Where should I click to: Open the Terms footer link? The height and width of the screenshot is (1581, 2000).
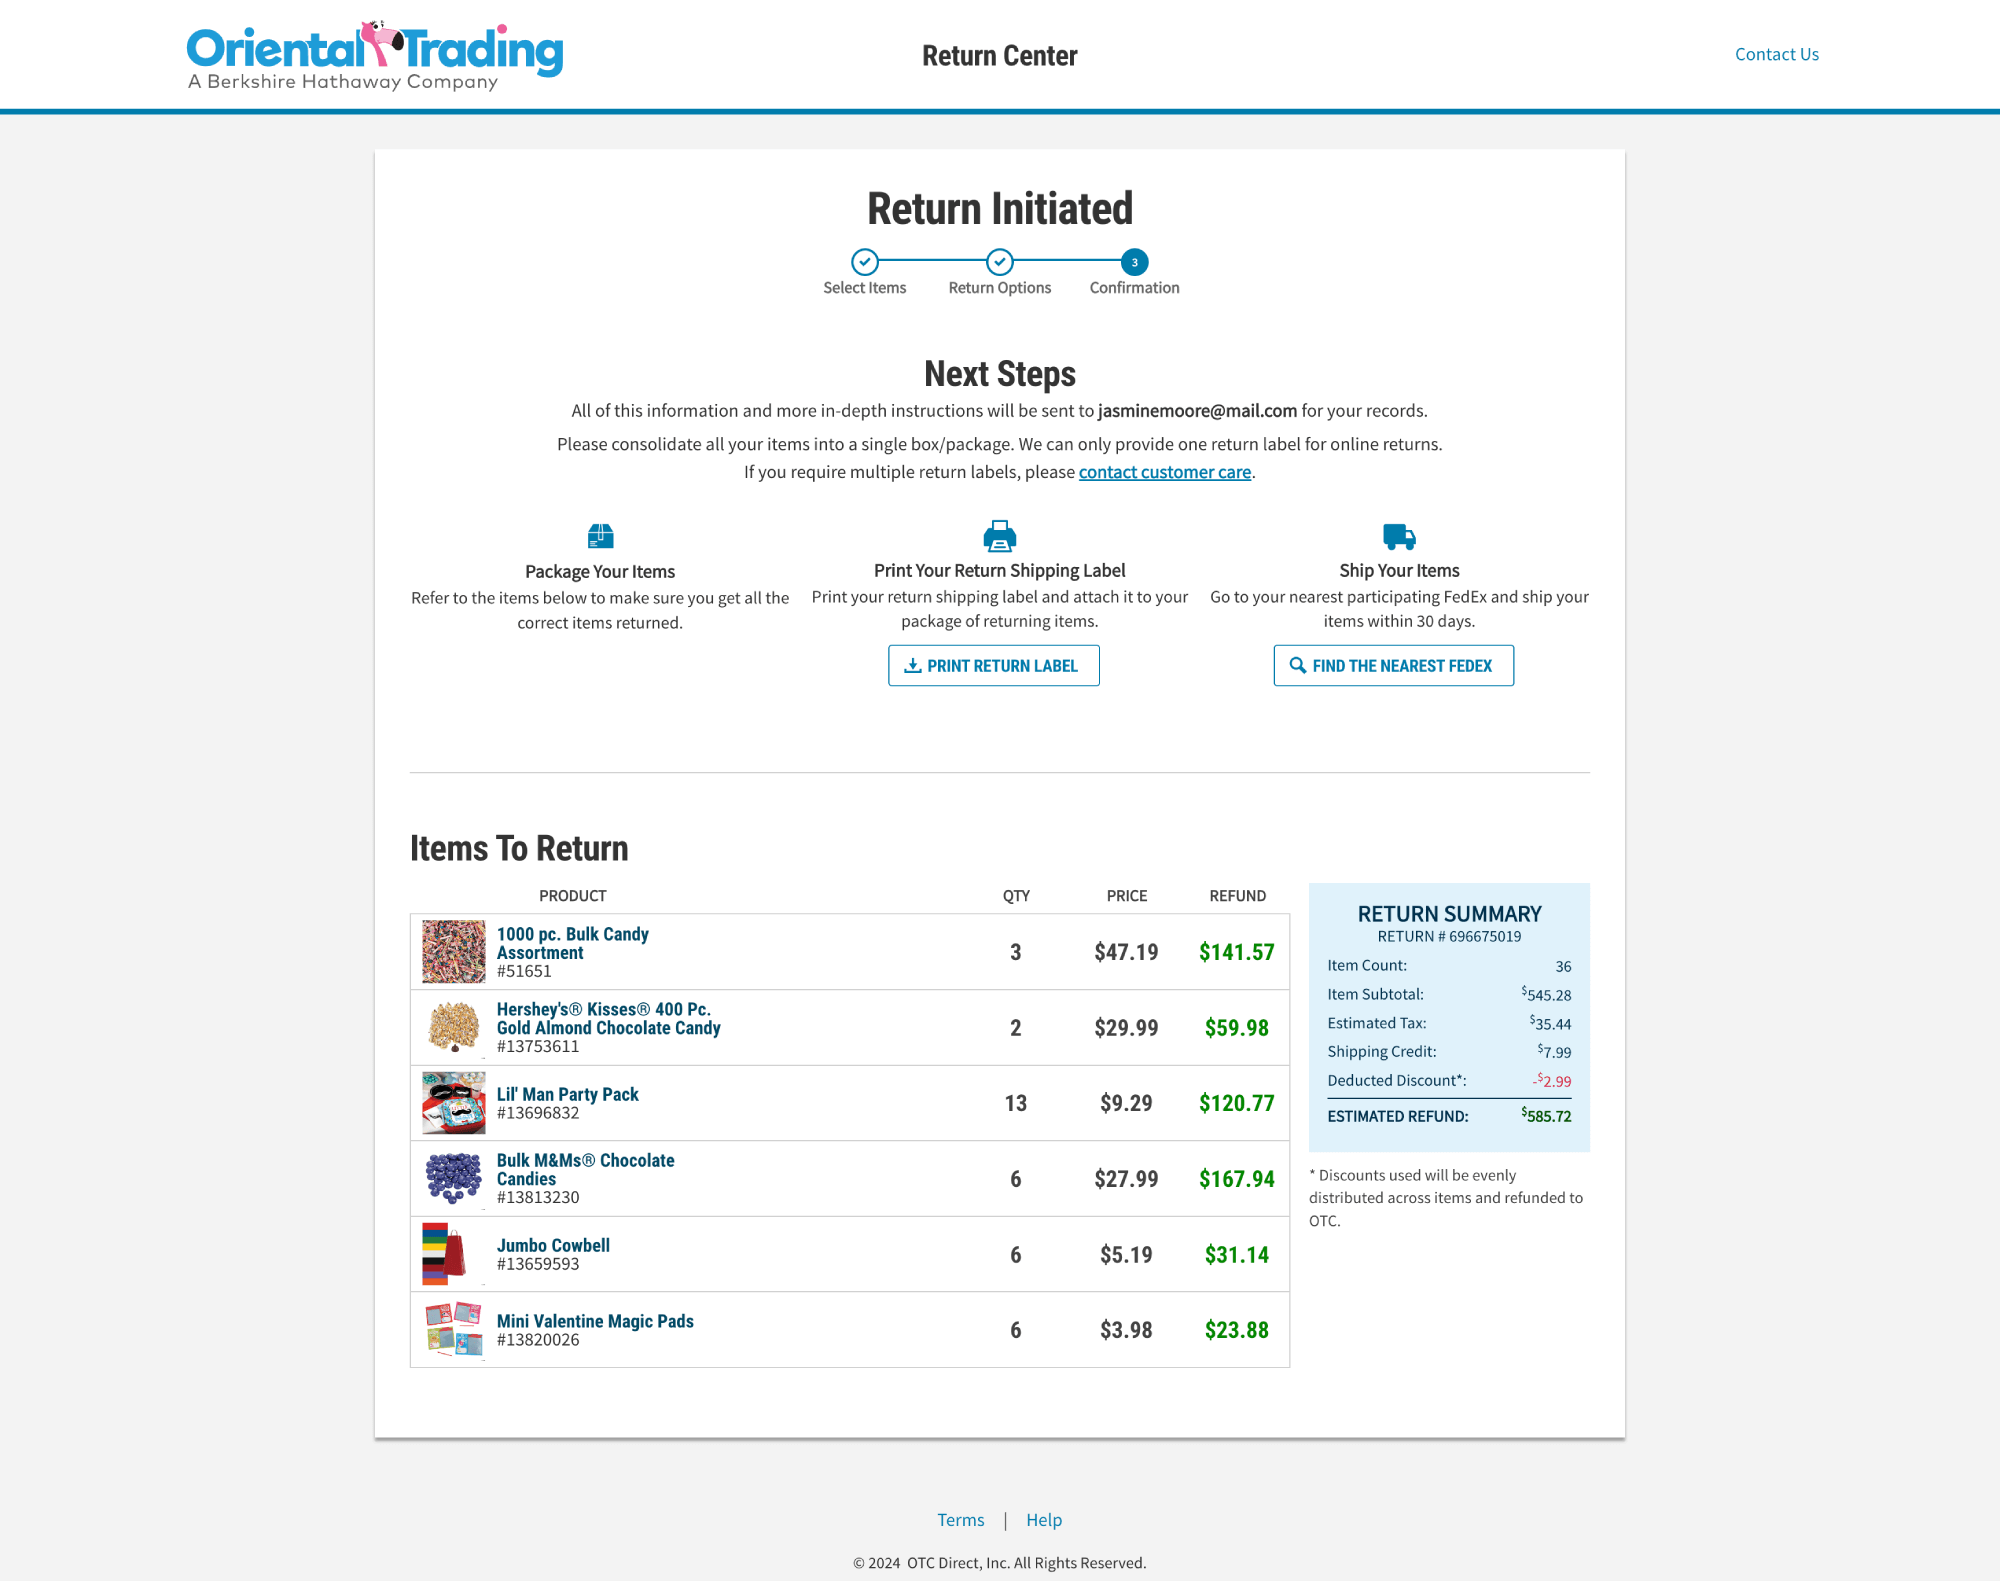coord(960,1520)
